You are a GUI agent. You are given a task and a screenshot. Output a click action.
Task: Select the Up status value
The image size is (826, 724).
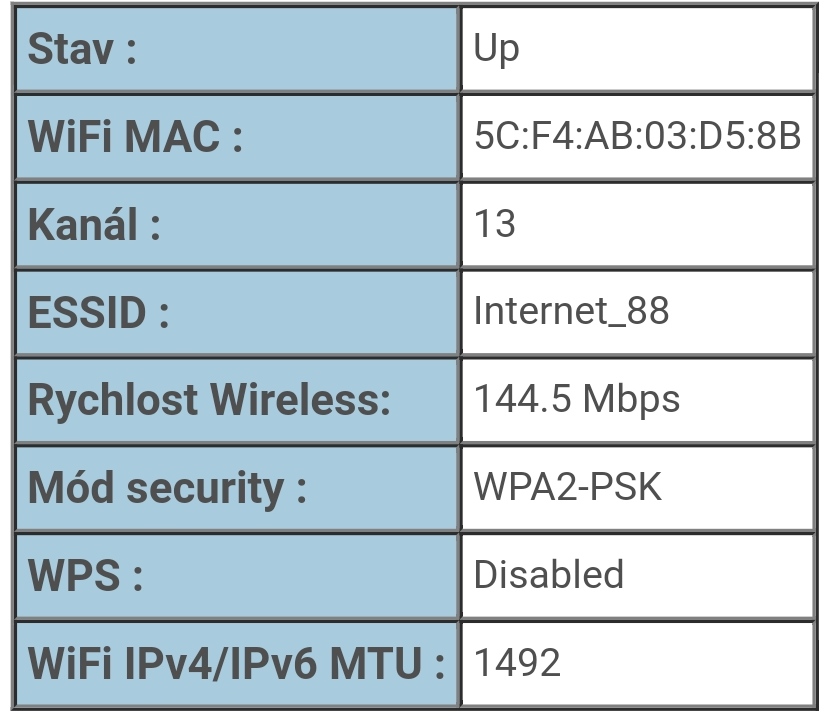(x=497, y=48)
